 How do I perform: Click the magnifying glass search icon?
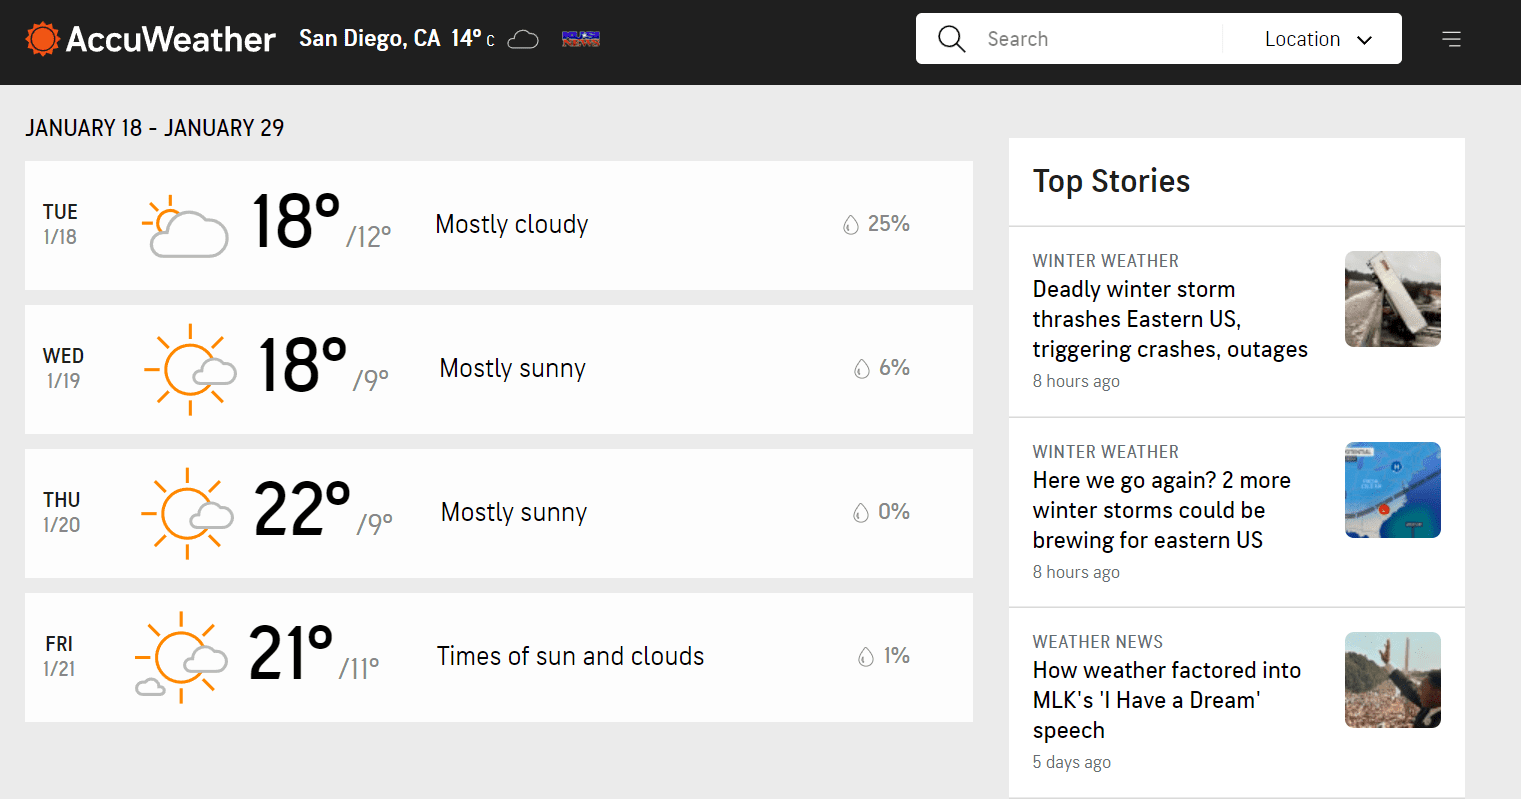coord(951,39)
